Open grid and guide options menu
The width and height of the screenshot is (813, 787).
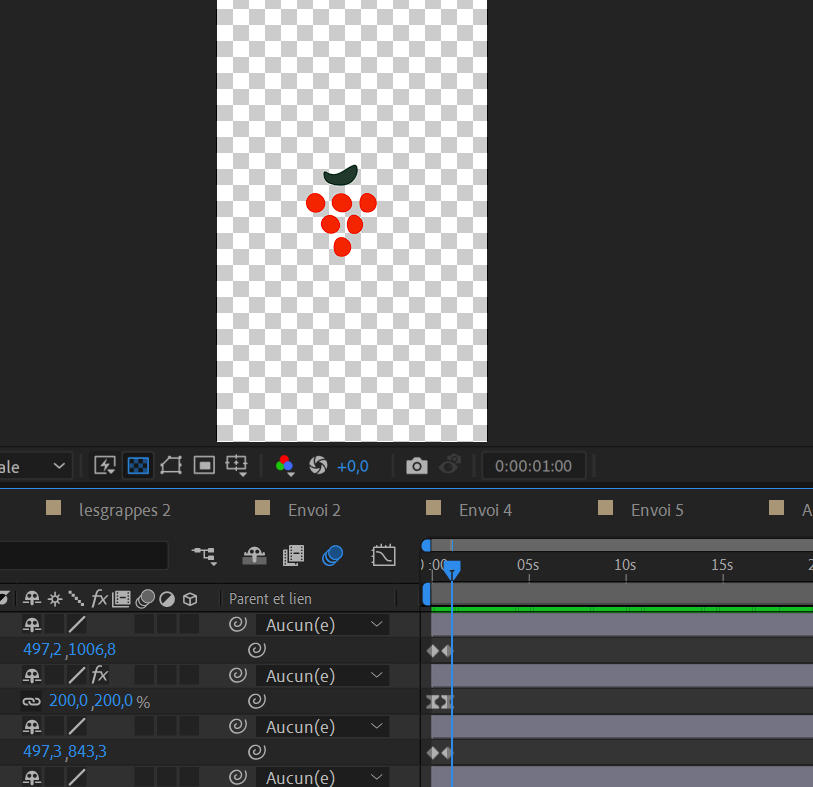(x=237, y=466)
